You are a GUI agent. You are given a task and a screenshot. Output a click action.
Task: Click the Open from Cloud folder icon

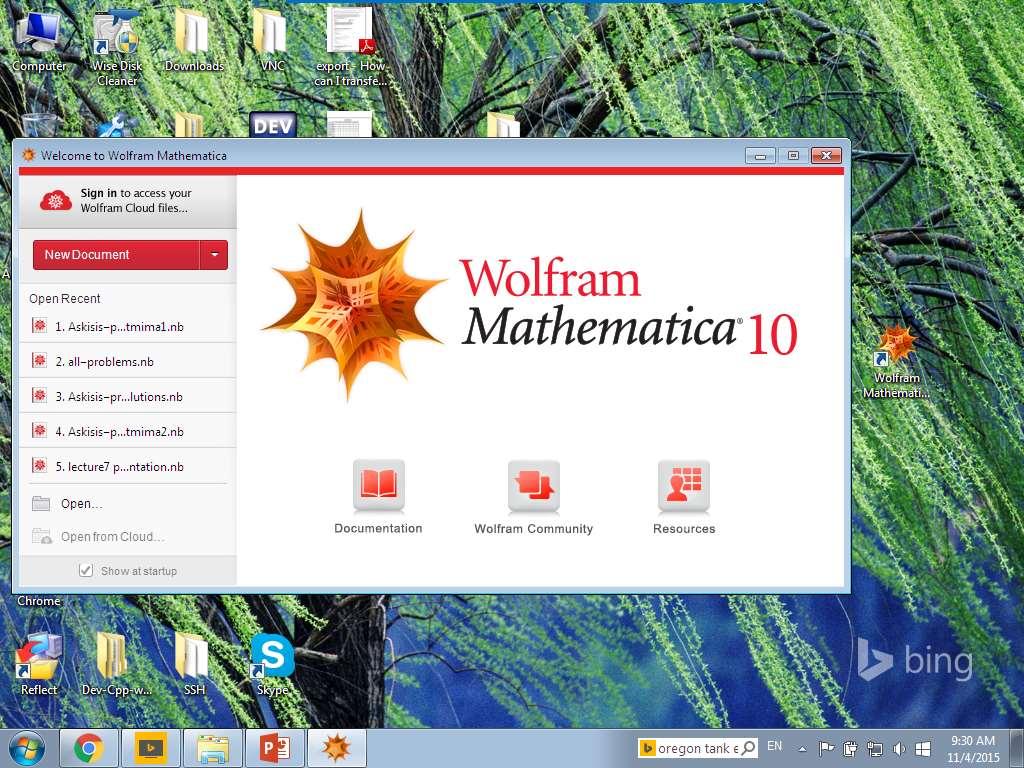(42, 537)
